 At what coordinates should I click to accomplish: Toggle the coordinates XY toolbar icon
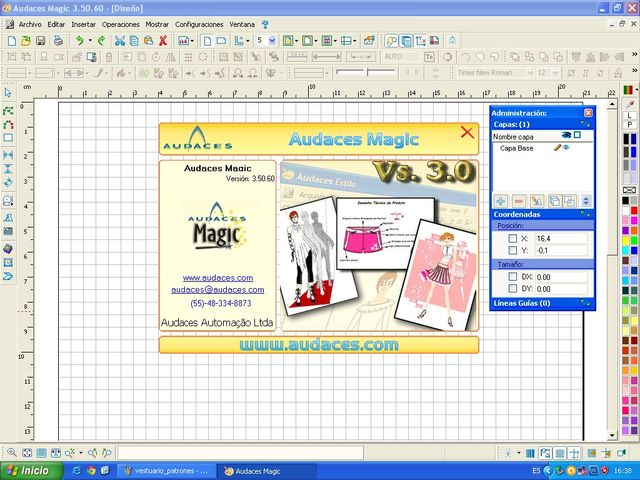(x=421, y=40)
